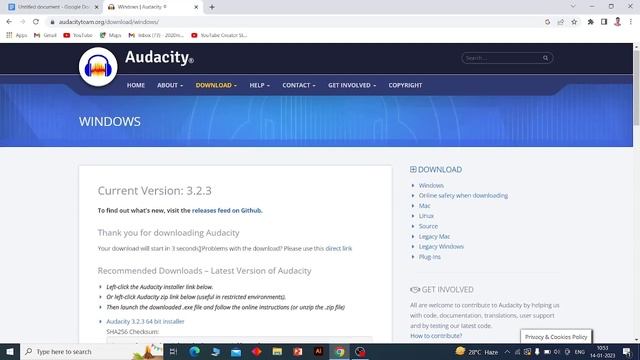
Task: Open the Plug-ins link
Action: (430, 257)
